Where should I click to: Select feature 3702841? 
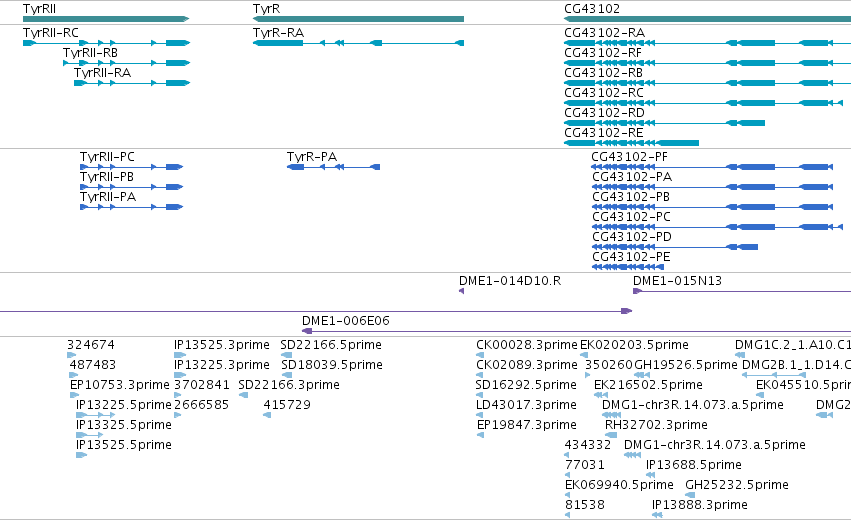click(177, 395)
